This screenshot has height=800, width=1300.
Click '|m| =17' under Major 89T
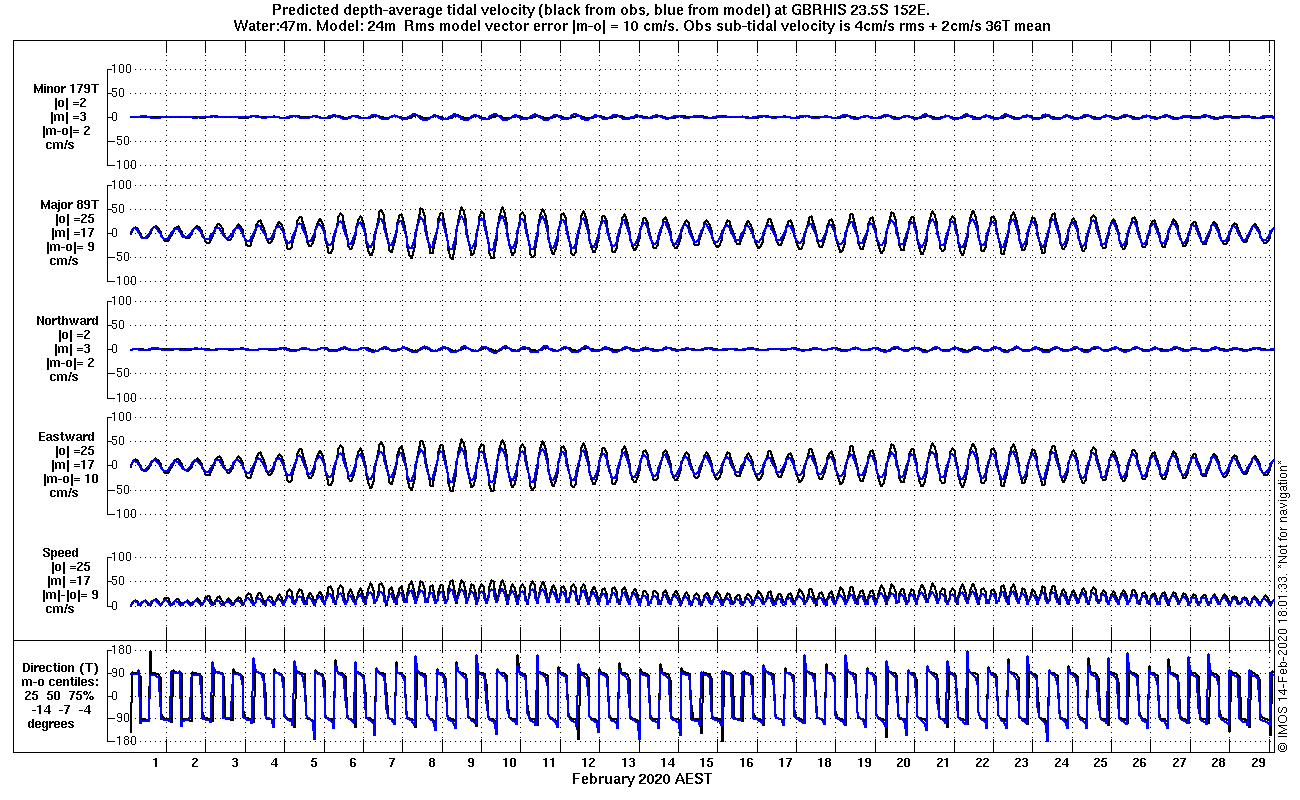point(74,233)
